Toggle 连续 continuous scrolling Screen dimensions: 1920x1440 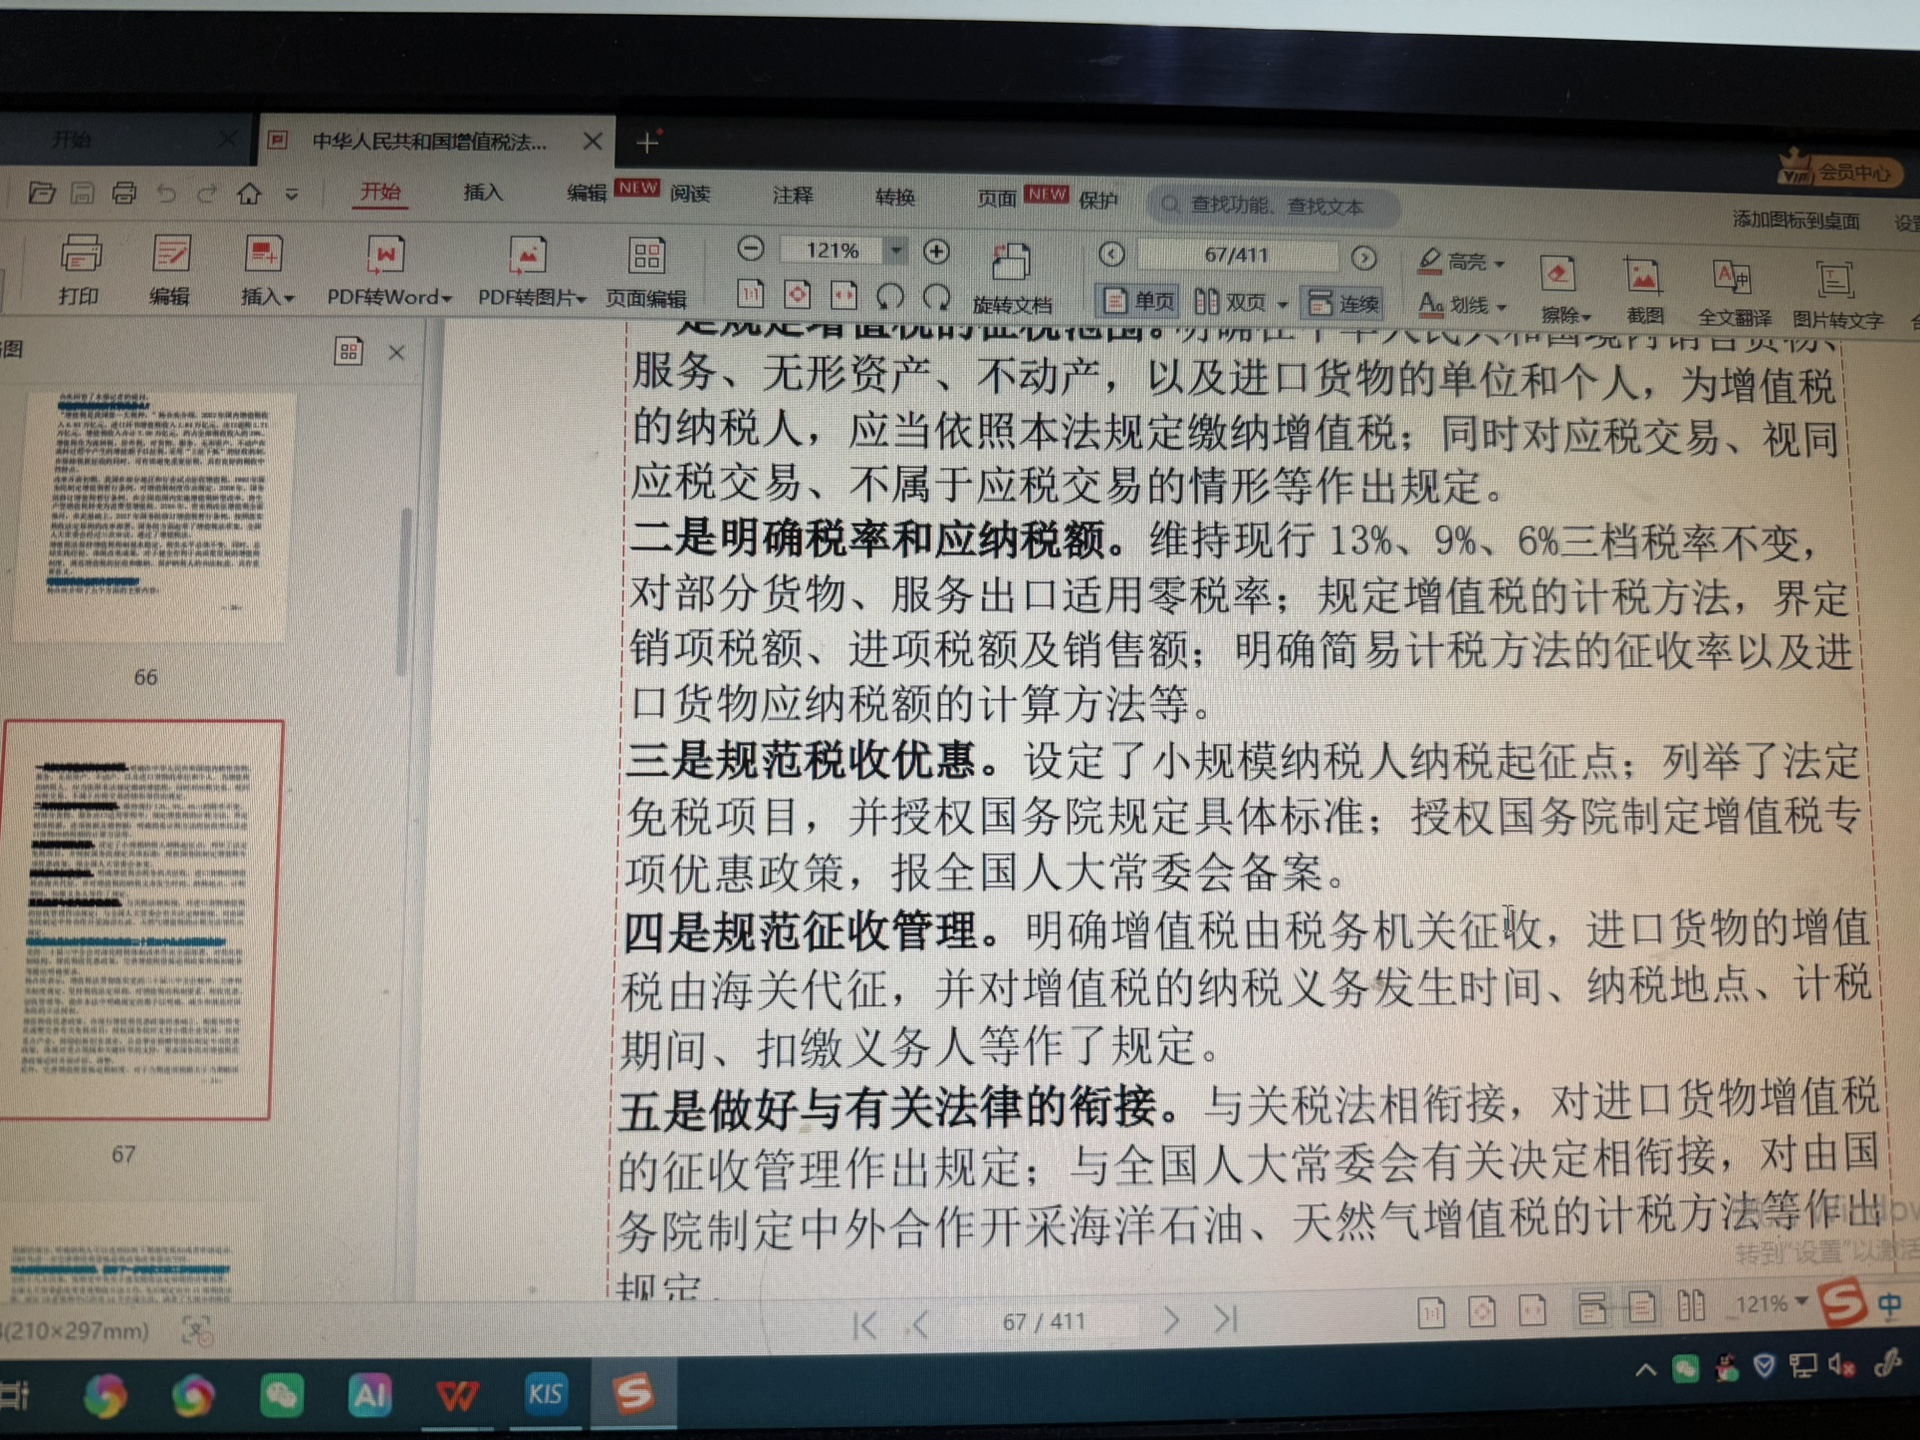[1344, 303]
